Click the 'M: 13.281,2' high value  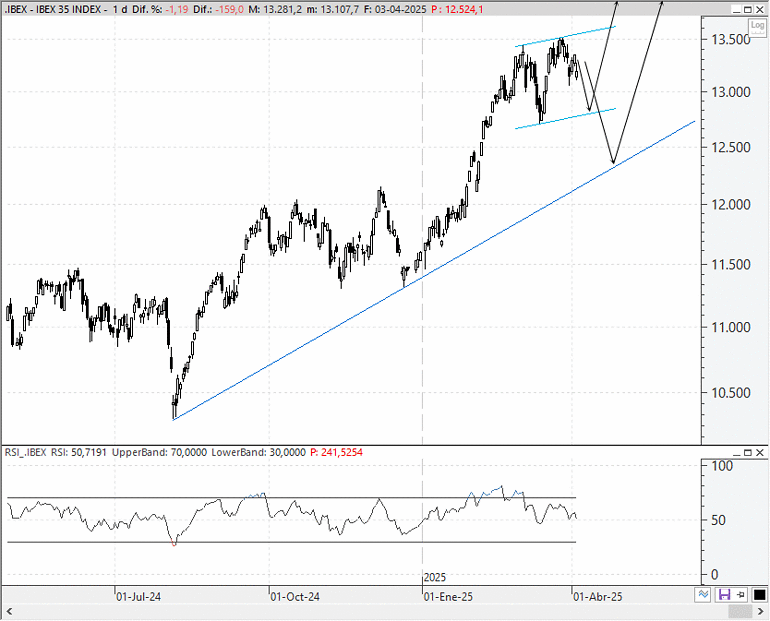[275, 9]
